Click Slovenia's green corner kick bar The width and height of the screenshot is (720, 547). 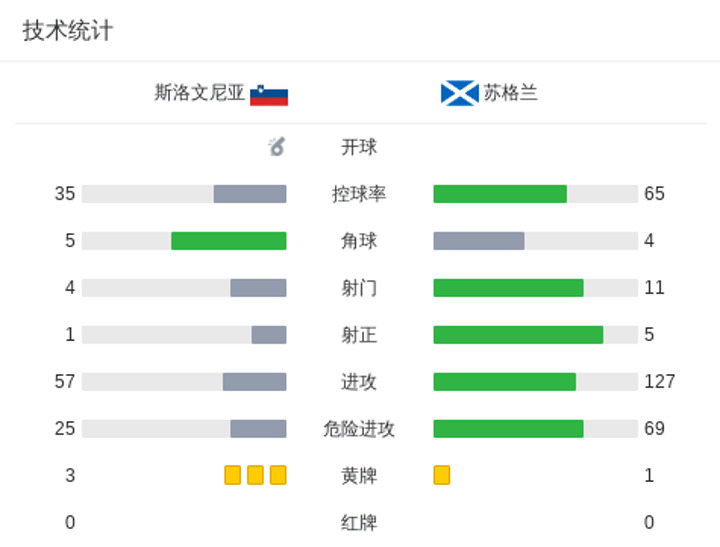point(229,241)
